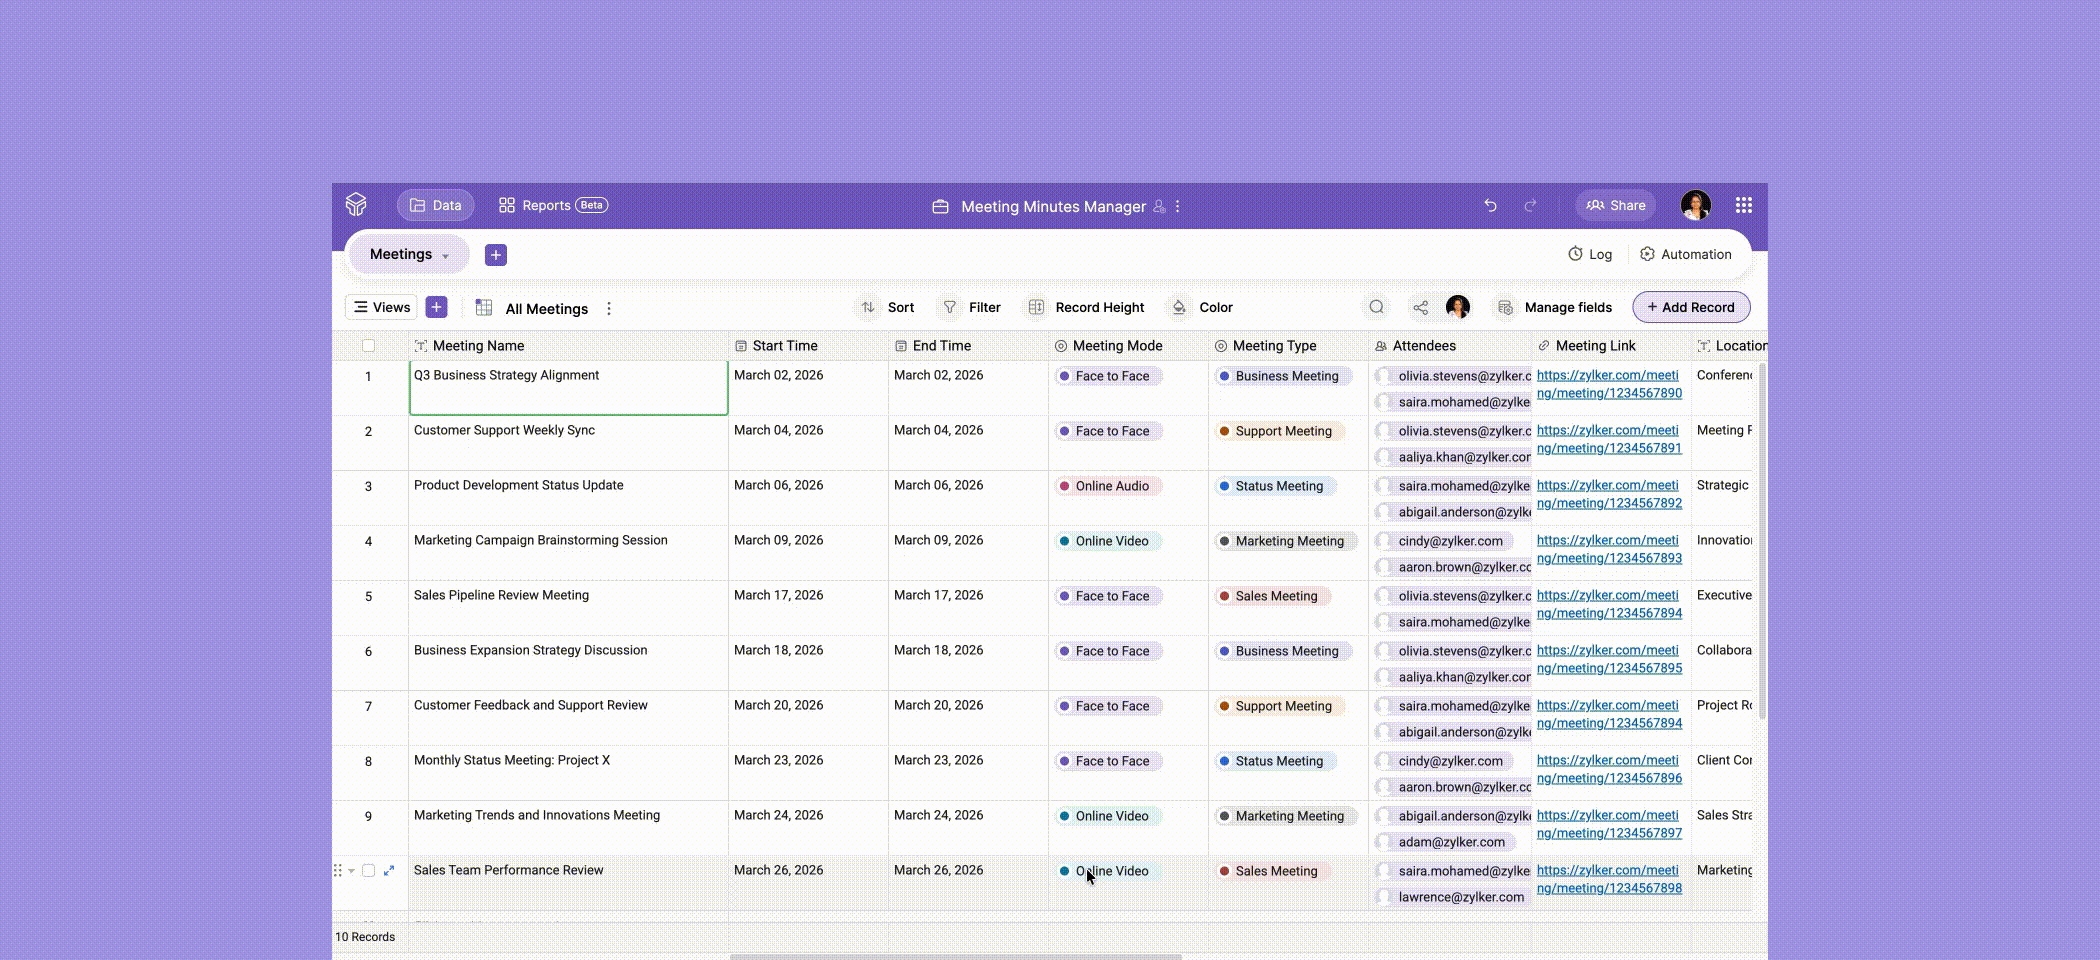This screenshot has height=960, width=2100.
Task: Click the undo arrow icon
Action: [x=1490, y=205]
